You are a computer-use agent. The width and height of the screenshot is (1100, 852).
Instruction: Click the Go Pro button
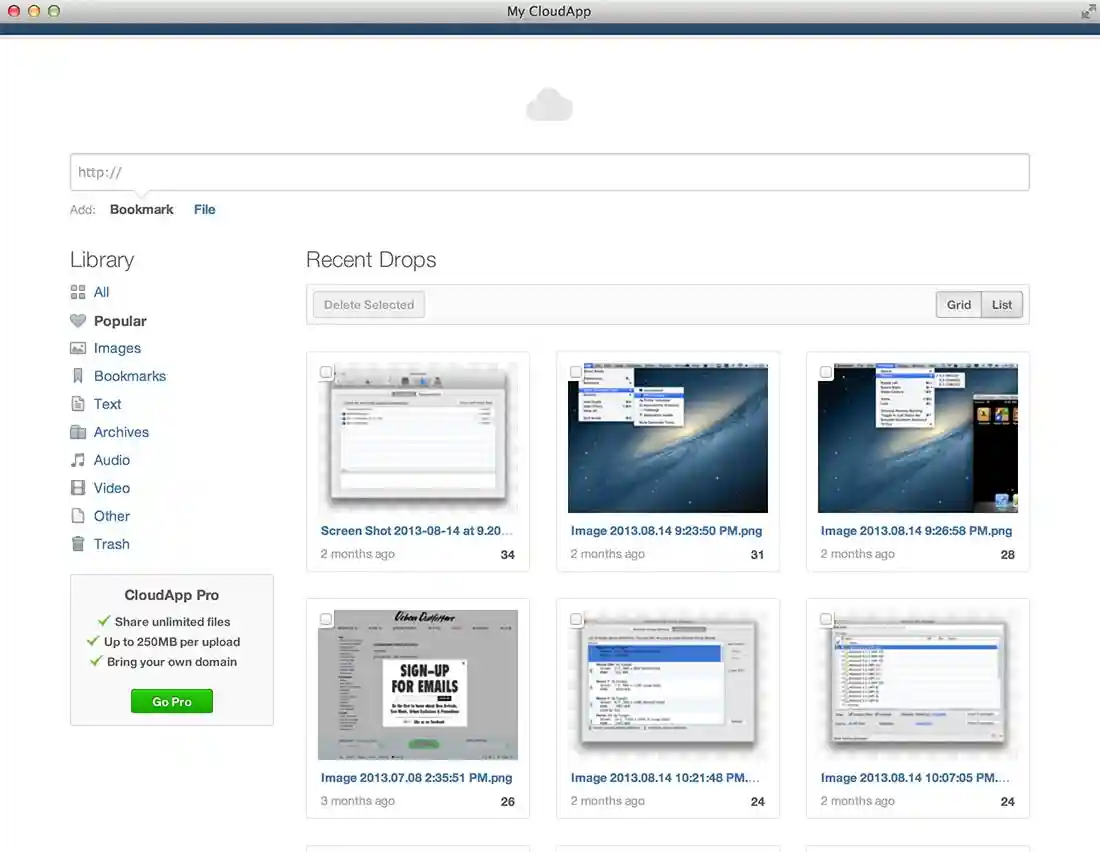click(x=171, y=701)
